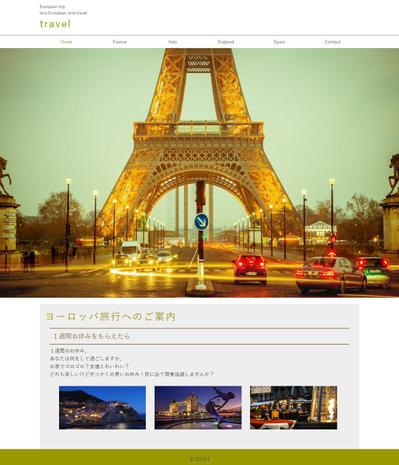The height and width of the screenshot is (465, 399).
Task: Click the subheading １週間お休みをもらえたら
Action: point(91,336)
